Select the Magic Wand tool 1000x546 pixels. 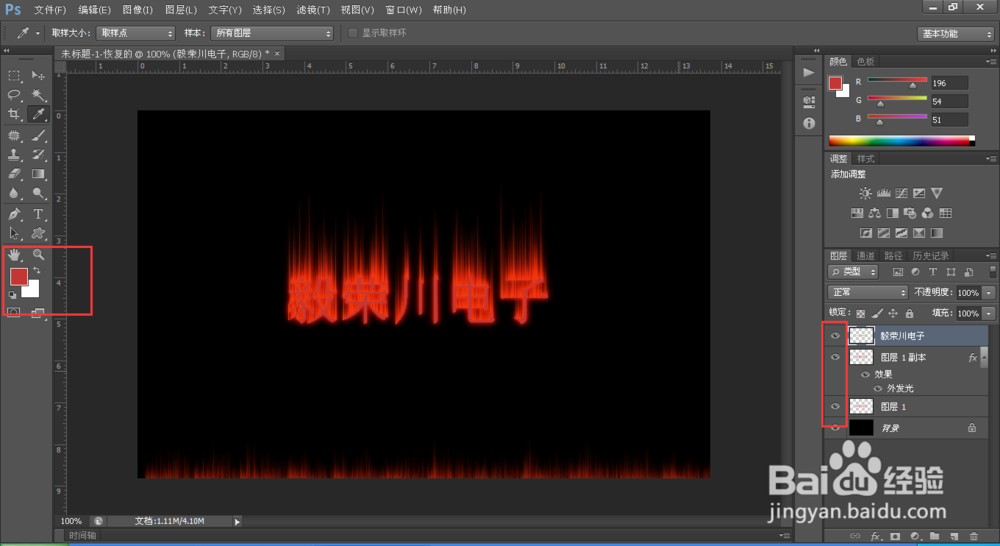[38, 95]
